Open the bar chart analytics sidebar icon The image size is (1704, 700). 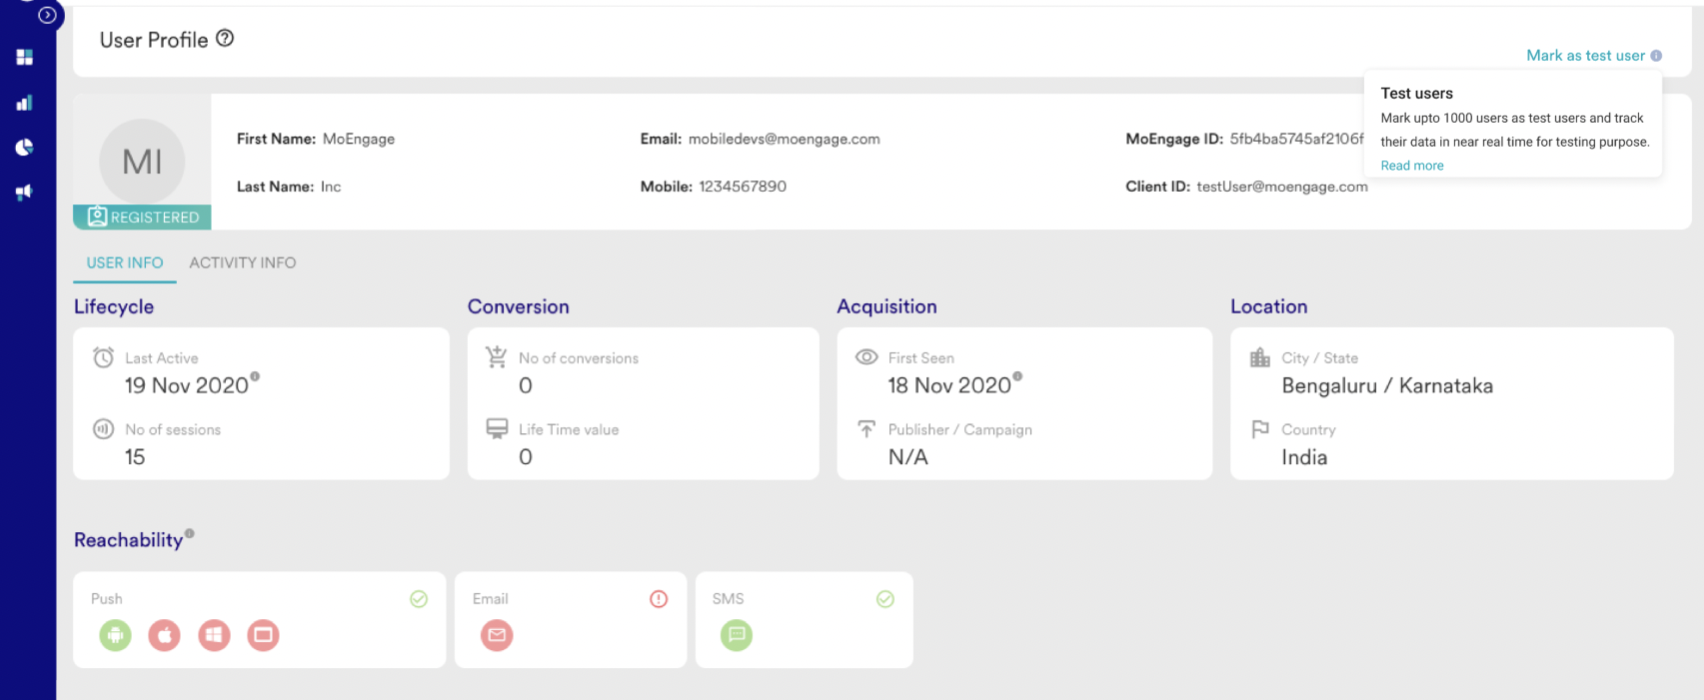pyautogui.click(x=25, y=103)
